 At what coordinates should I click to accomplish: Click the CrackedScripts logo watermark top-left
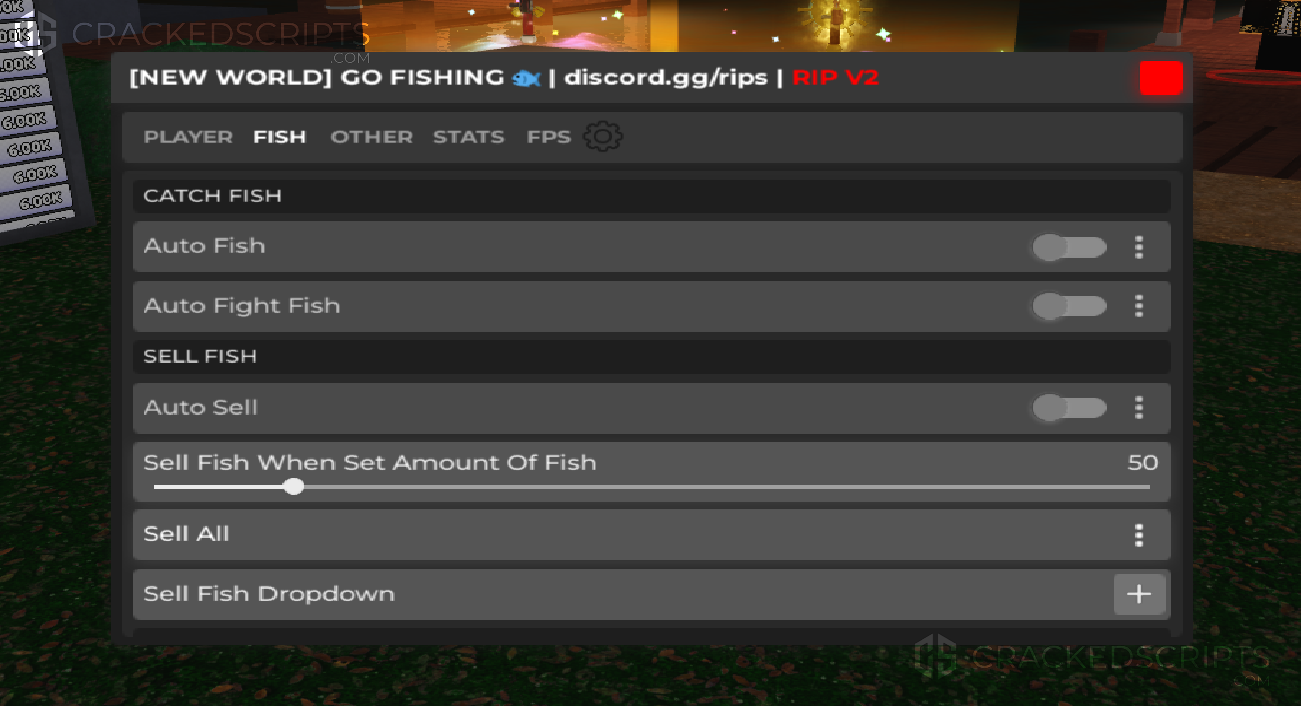(32, 33)
